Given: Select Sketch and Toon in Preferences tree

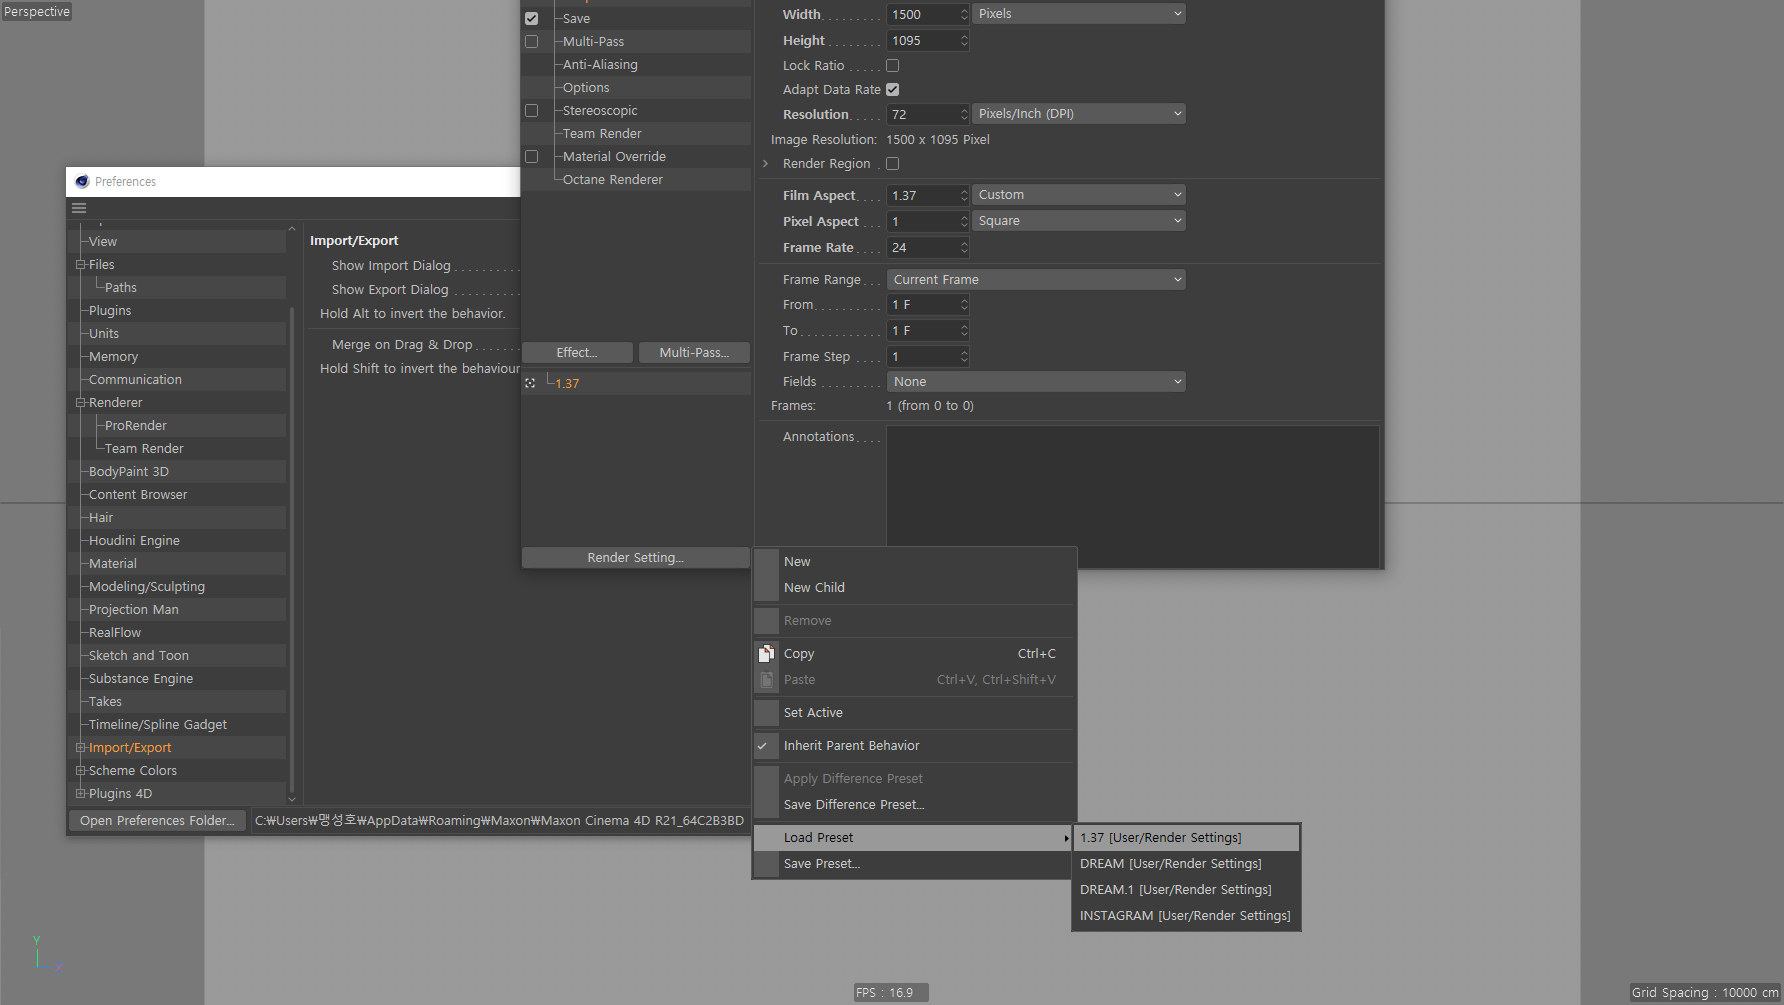Looking at the screenshot, I should pyautogui.click(x=139, y=655).
